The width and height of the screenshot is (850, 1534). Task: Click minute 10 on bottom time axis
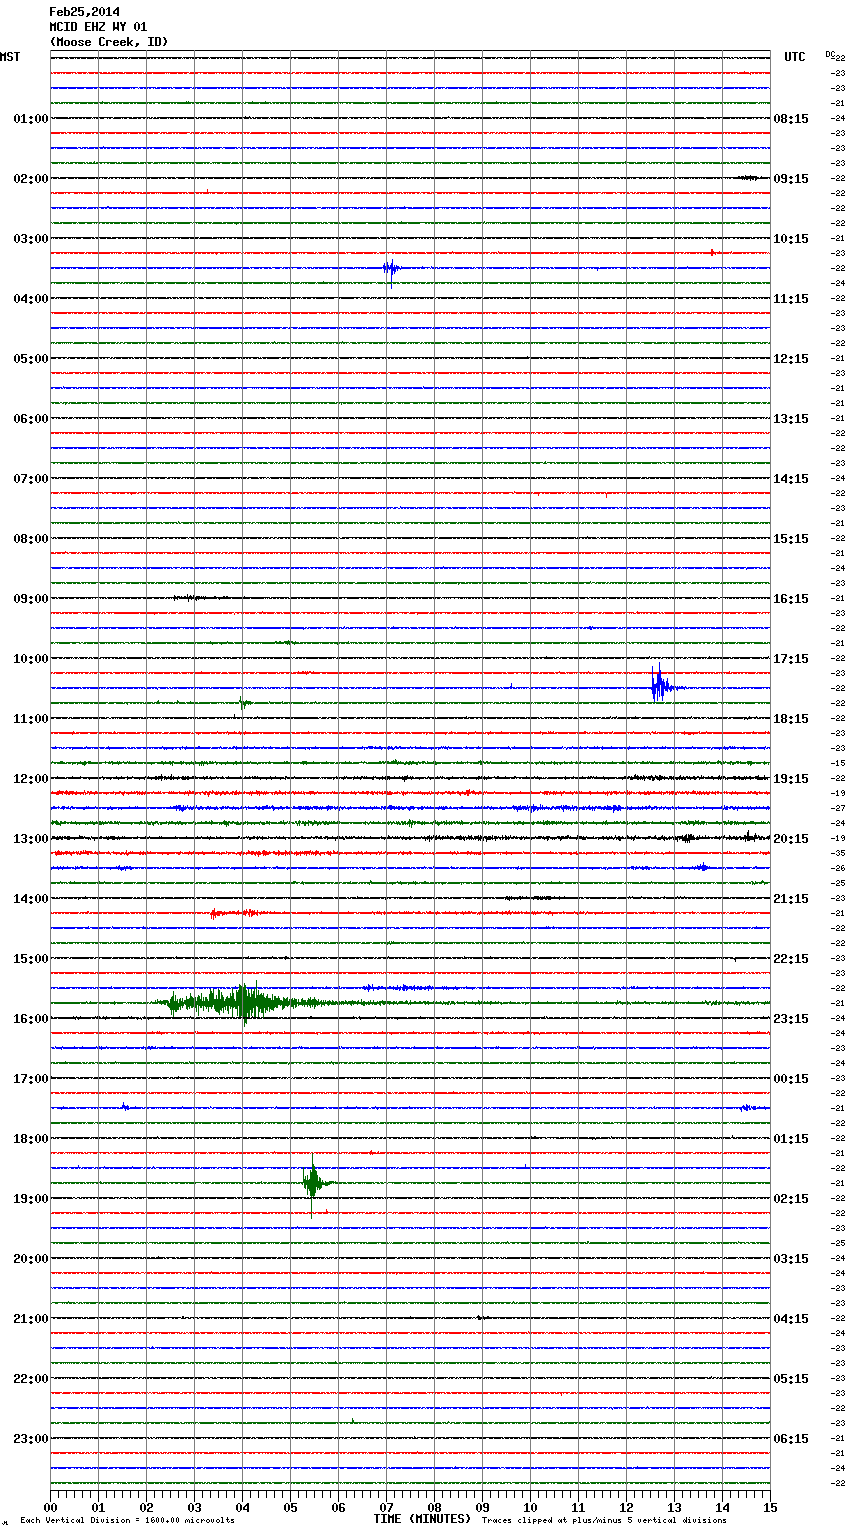click(x=530, y=1507)
